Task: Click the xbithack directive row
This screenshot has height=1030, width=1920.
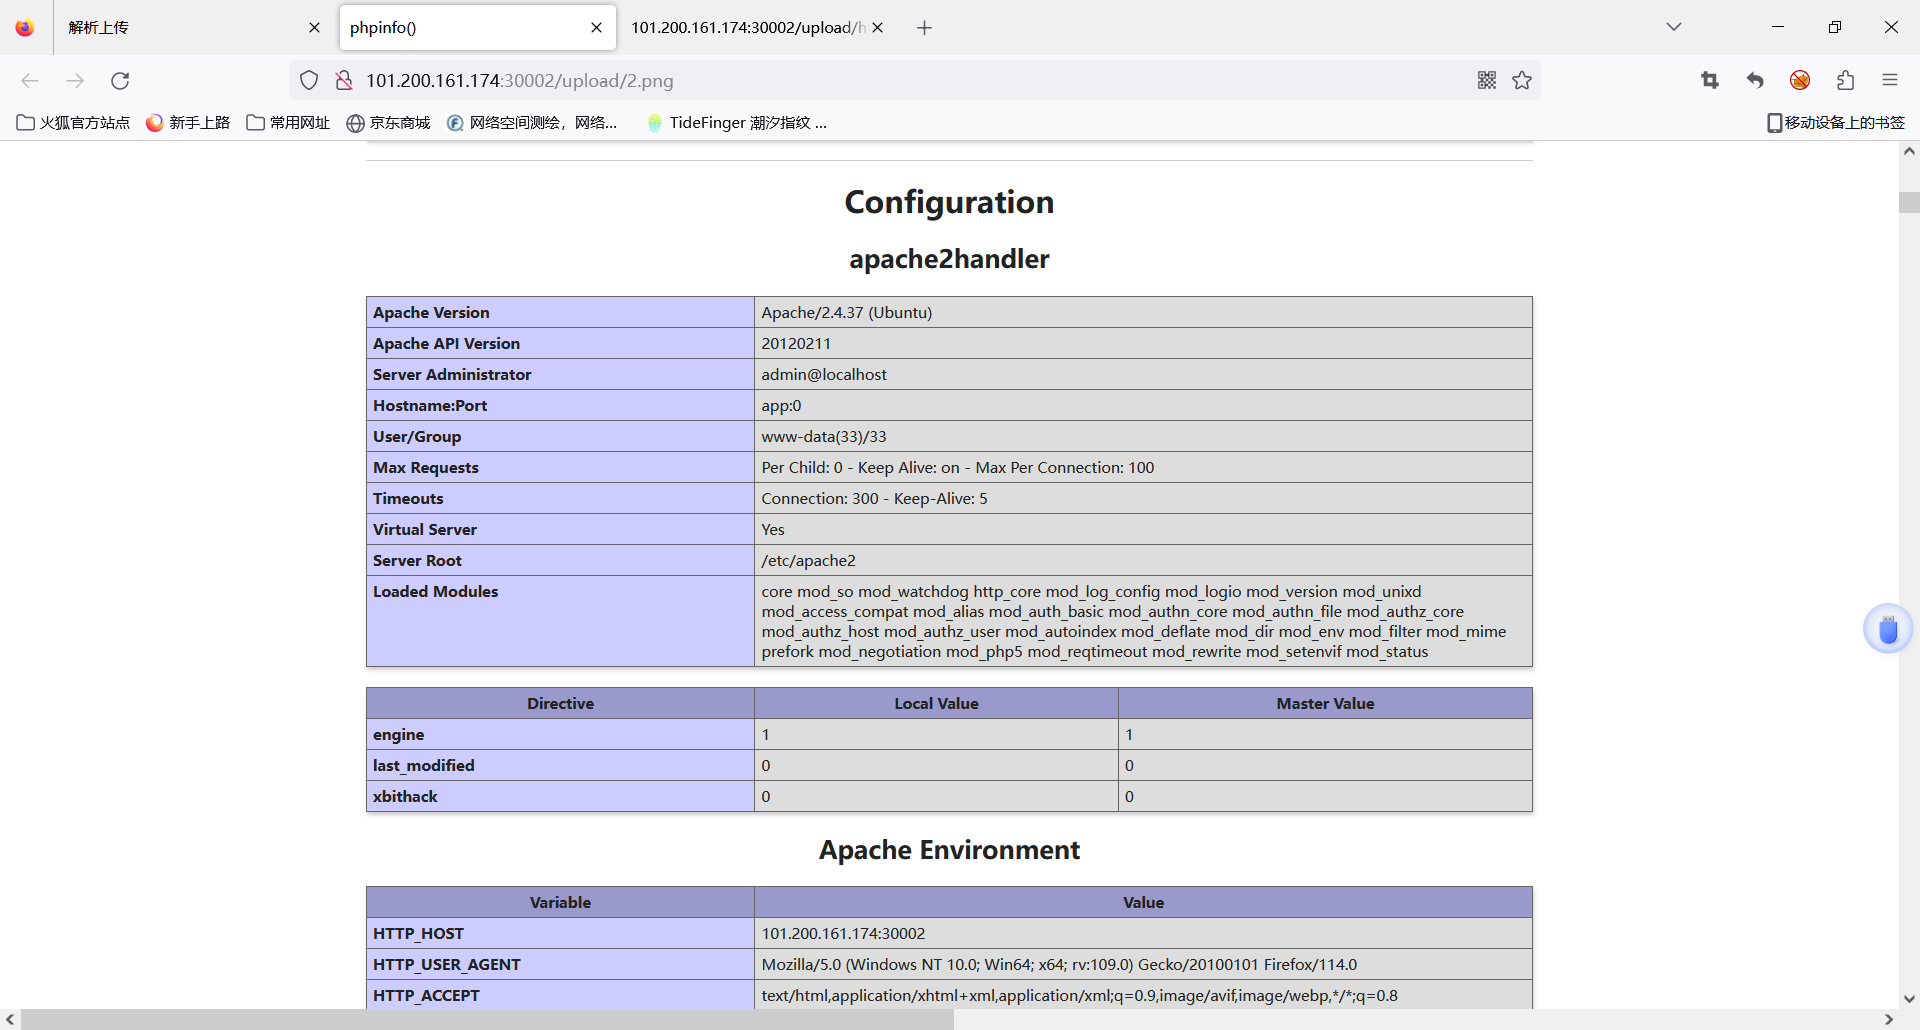Action: tap(949, 796)
